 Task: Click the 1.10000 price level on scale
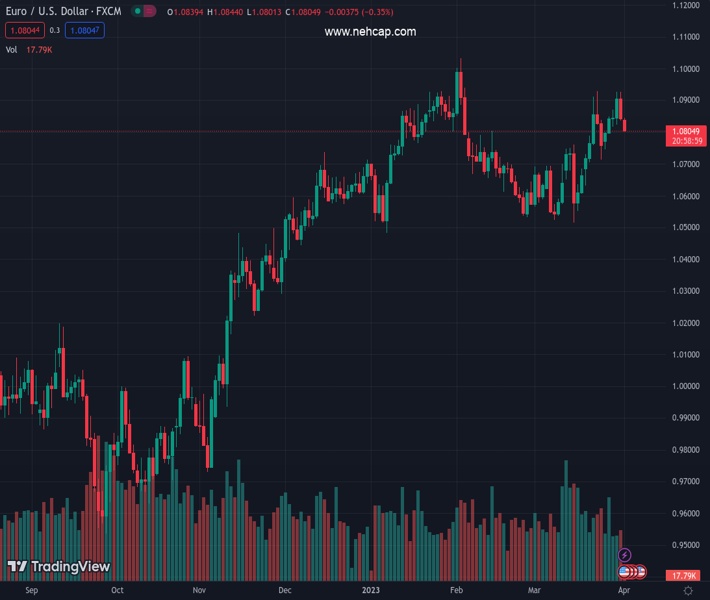685,69
